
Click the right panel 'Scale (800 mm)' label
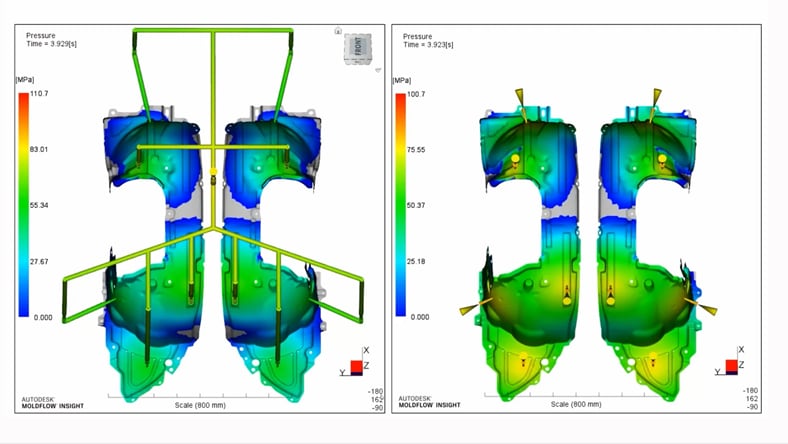click(576, 404)
